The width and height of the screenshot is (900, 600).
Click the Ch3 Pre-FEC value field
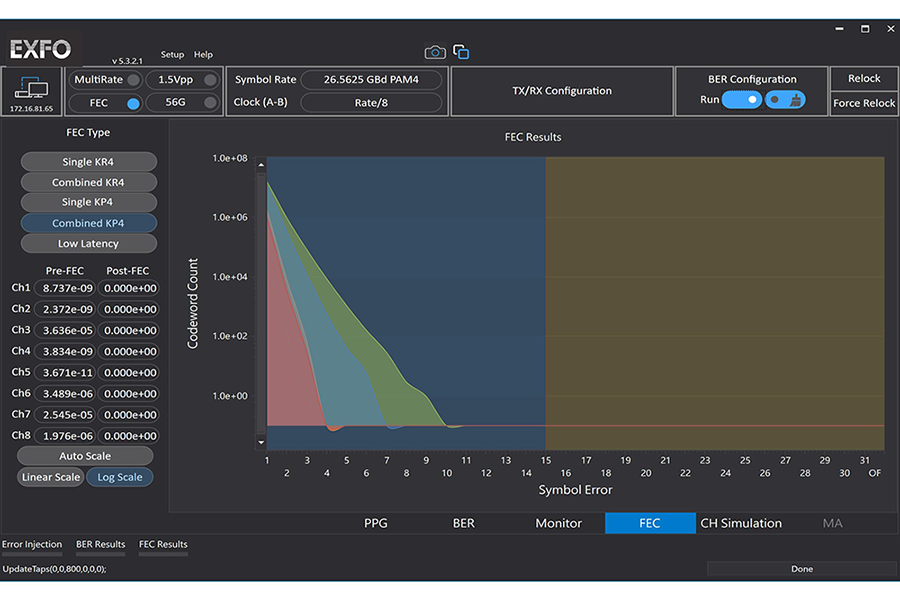coord(68,330)
